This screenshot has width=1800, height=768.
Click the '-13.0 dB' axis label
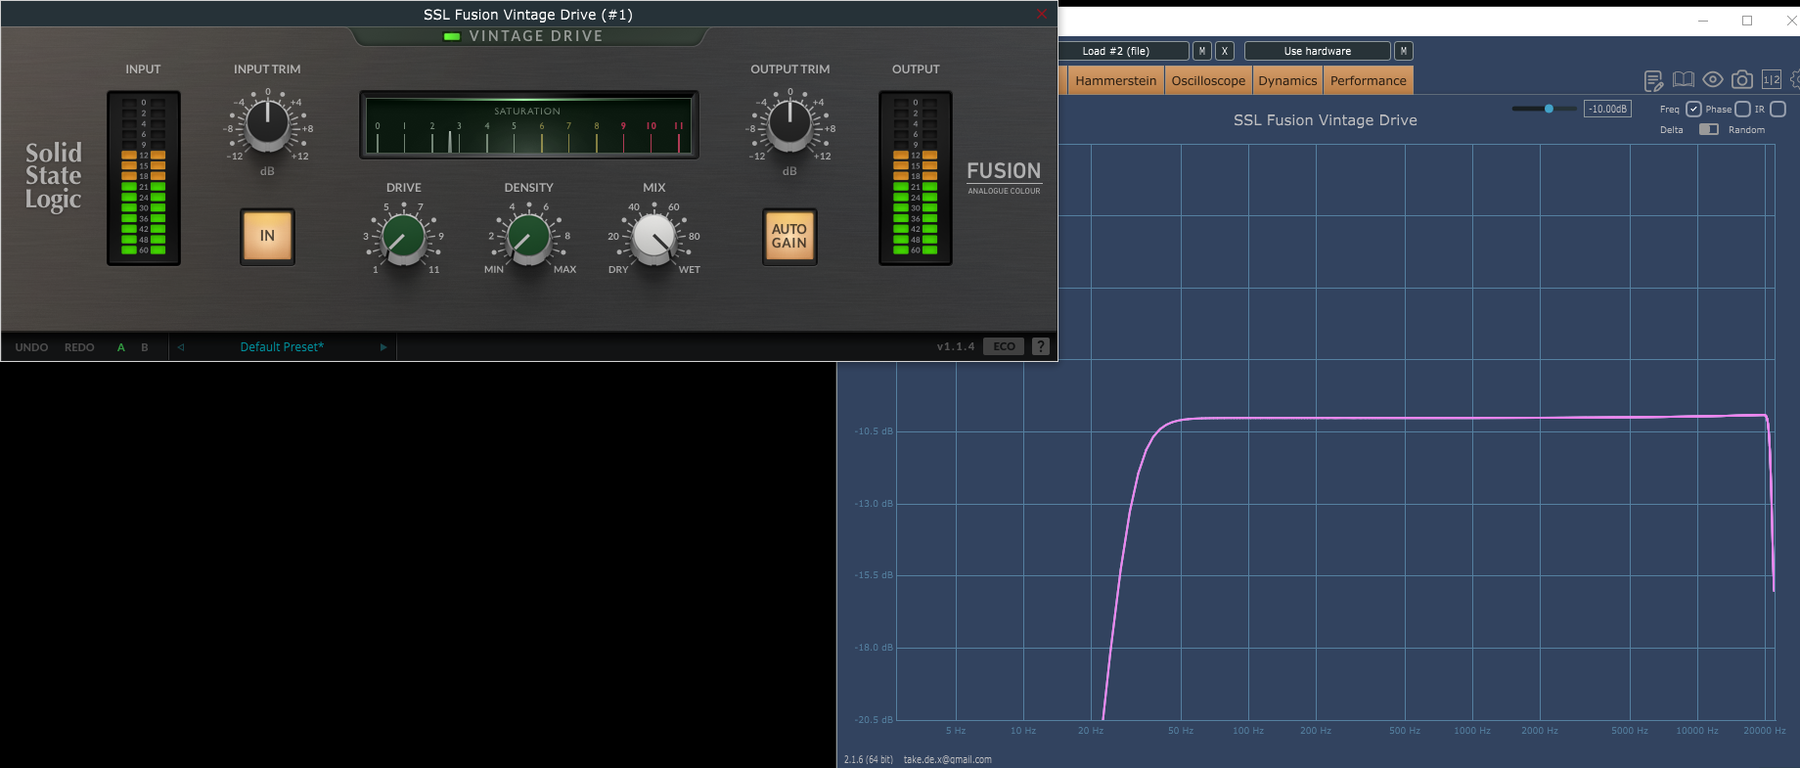pyautogui.click(x=873, y=503)
